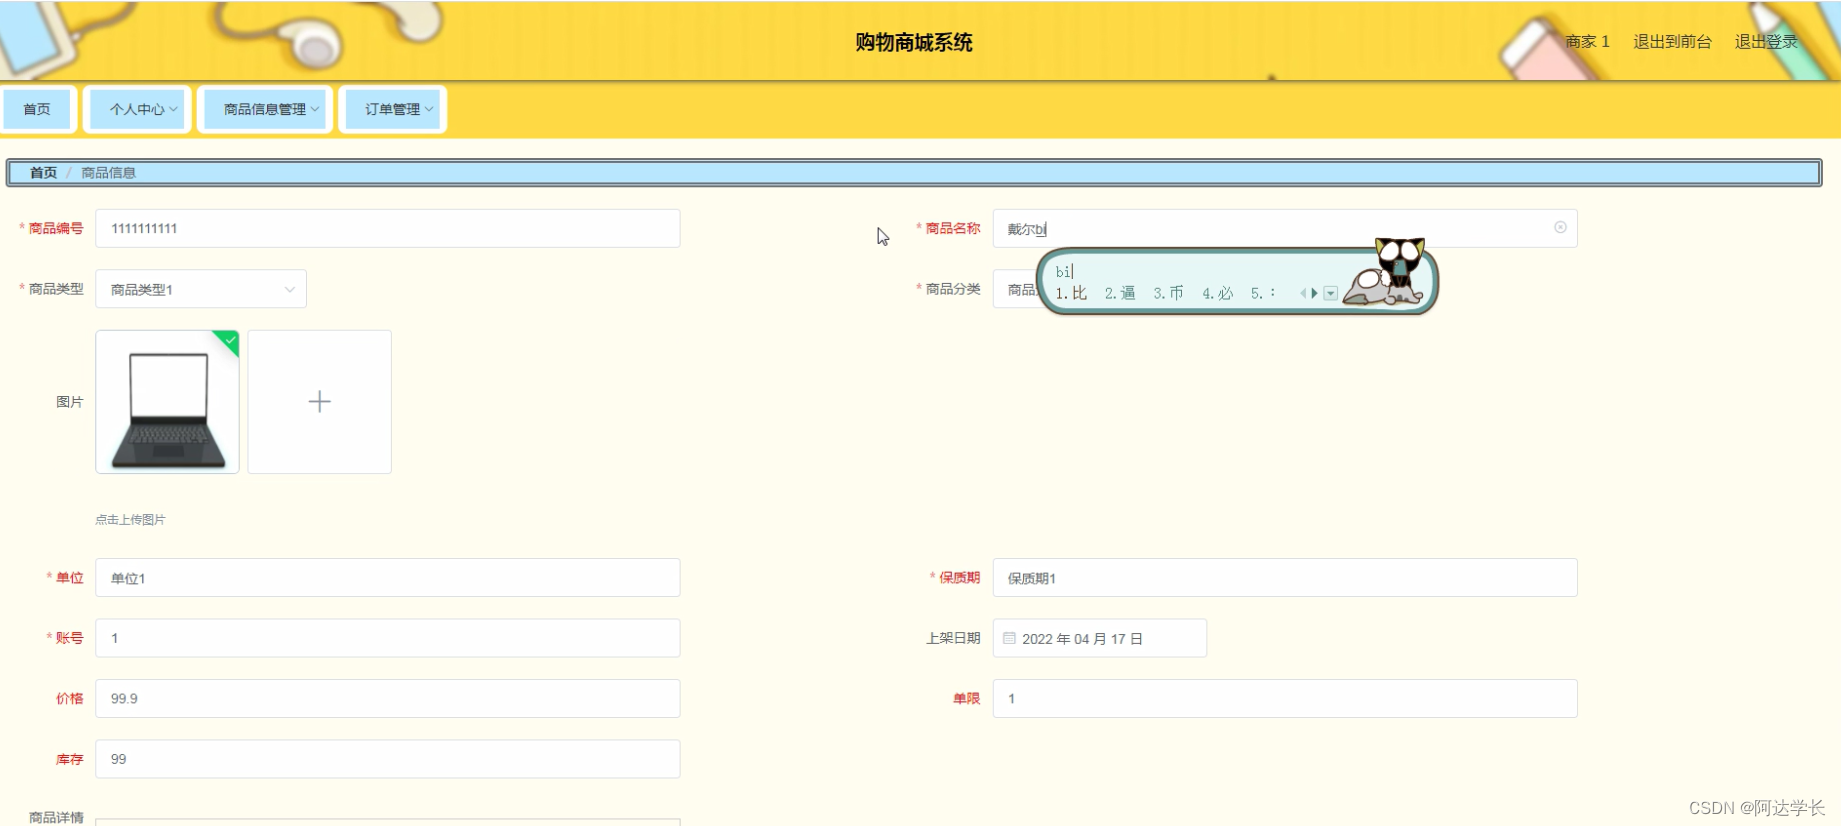Focus the 价格 input field
This screenshot has height=826, width=1841.
point(388,698)
